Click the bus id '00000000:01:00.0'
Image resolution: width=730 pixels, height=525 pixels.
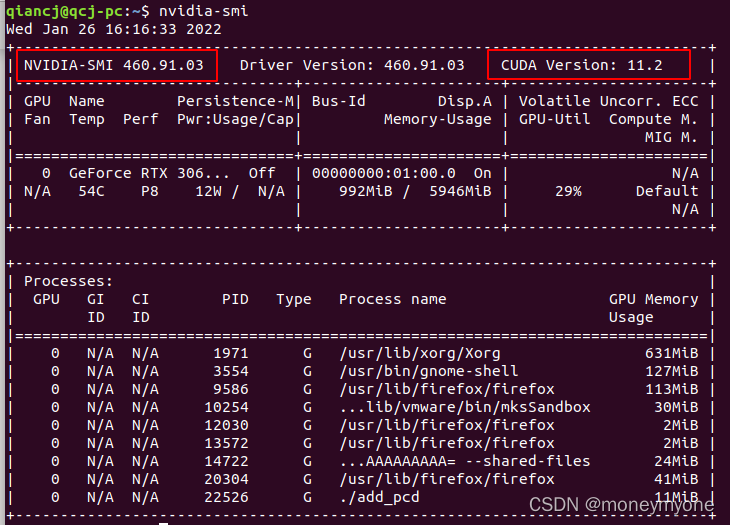click(x=384, y=173)
